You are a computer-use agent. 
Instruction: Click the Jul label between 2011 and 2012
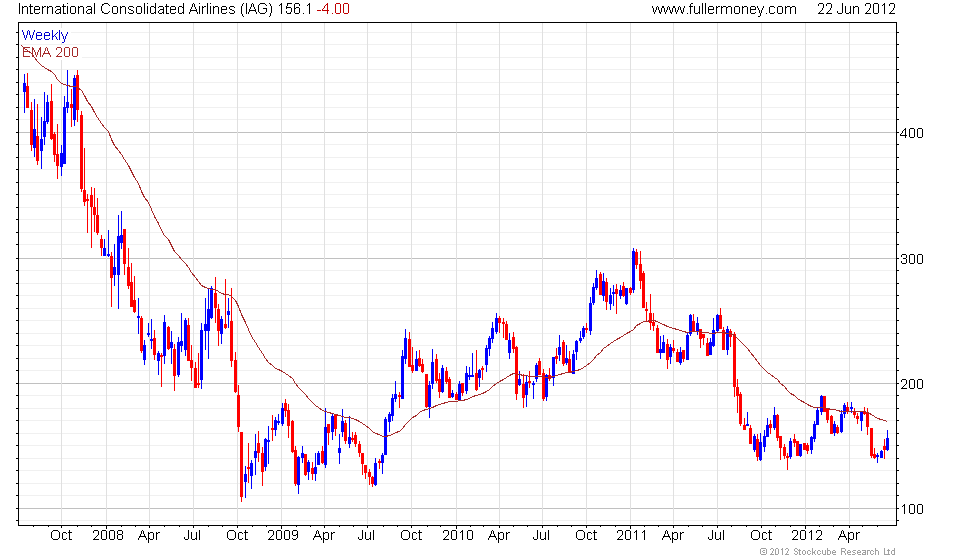tap(716, 536)
